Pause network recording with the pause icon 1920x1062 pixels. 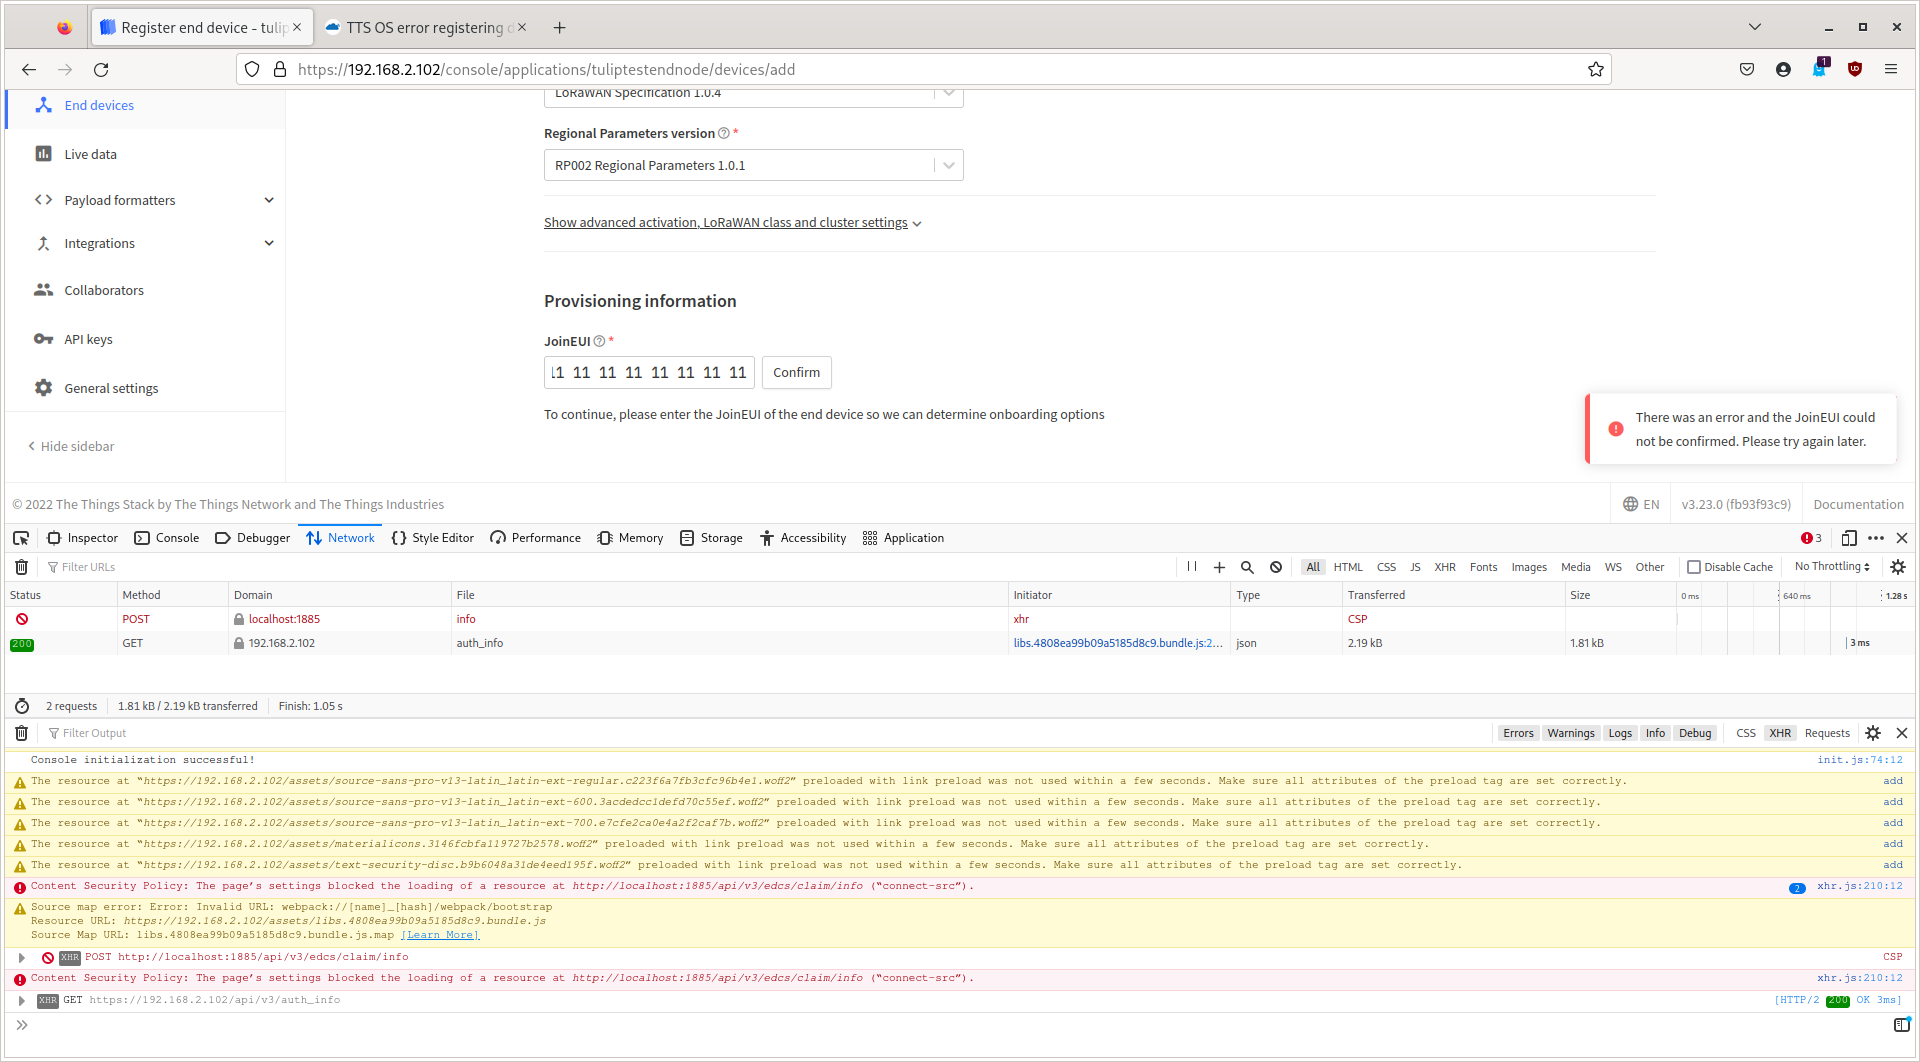point(1192,567)
